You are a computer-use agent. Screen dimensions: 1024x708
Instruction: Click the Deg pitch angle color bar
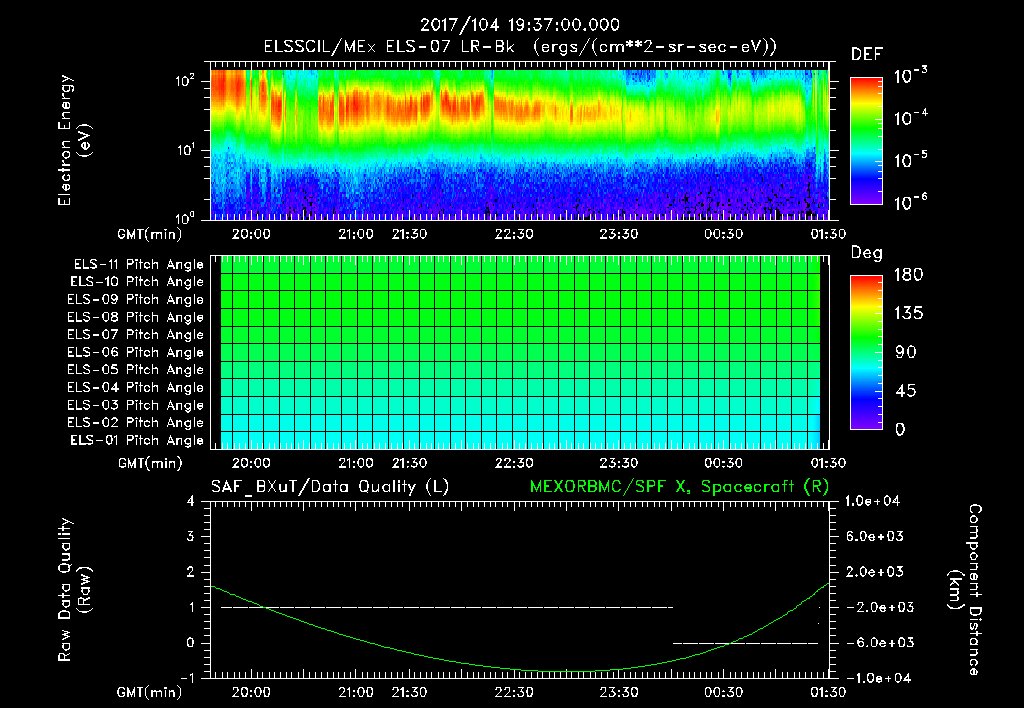tap(866, 352)
